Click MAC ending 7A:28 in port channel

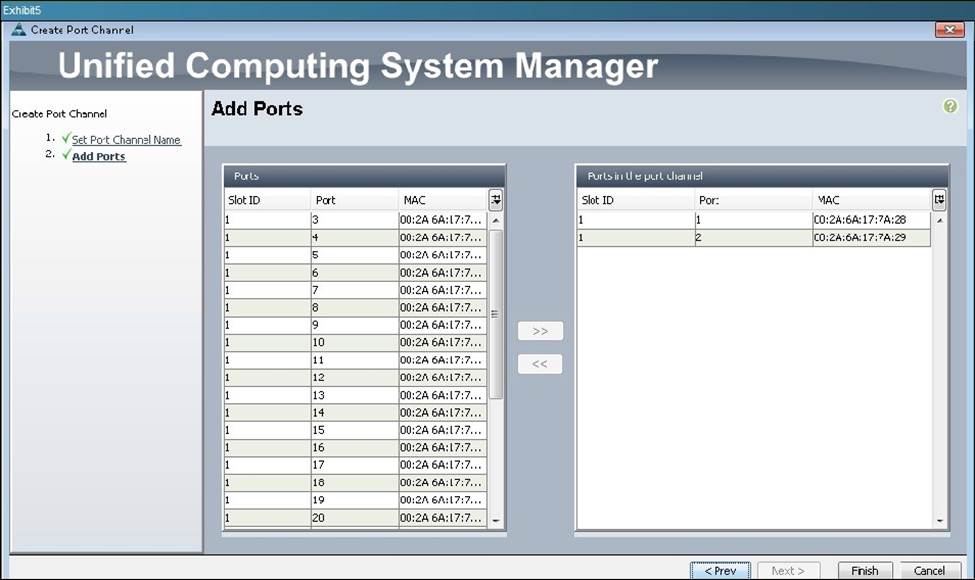pos(860,219)
